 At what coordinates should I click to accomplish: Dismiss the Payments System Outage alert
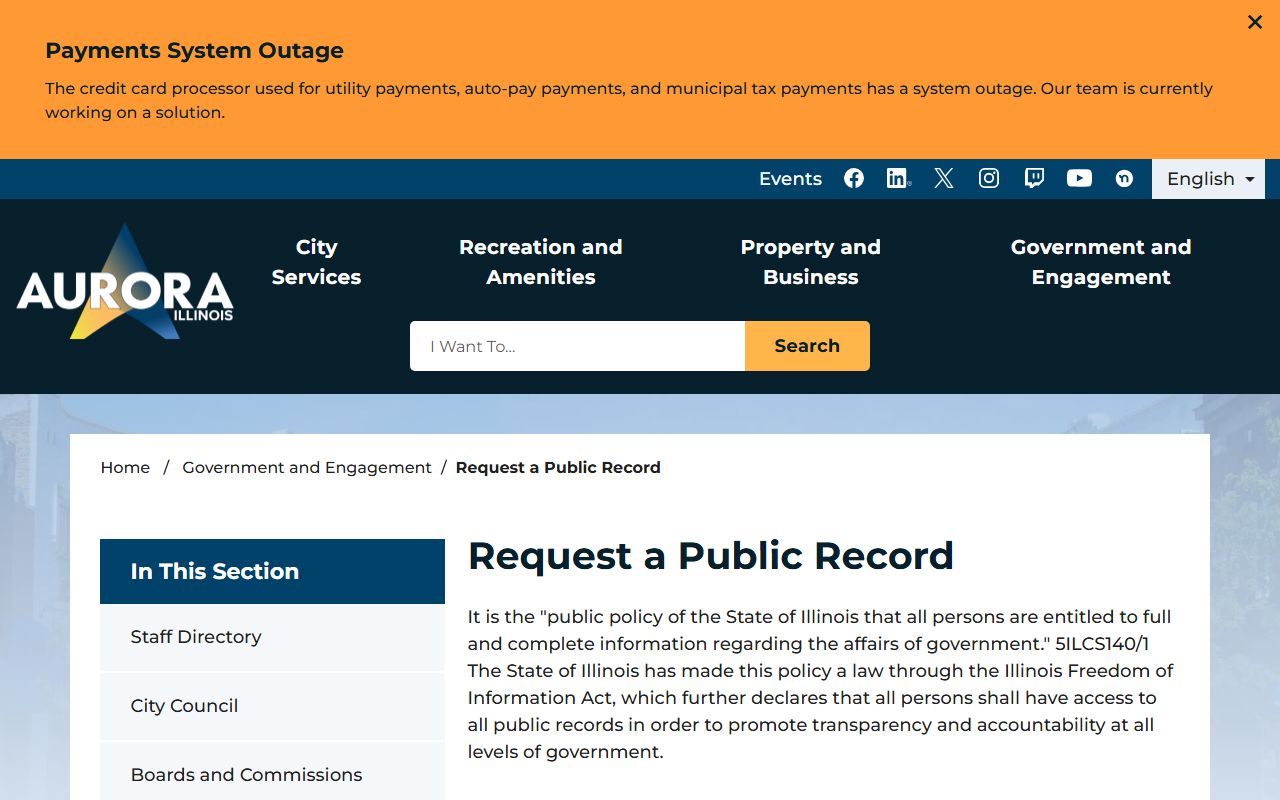click(1254, 22)
